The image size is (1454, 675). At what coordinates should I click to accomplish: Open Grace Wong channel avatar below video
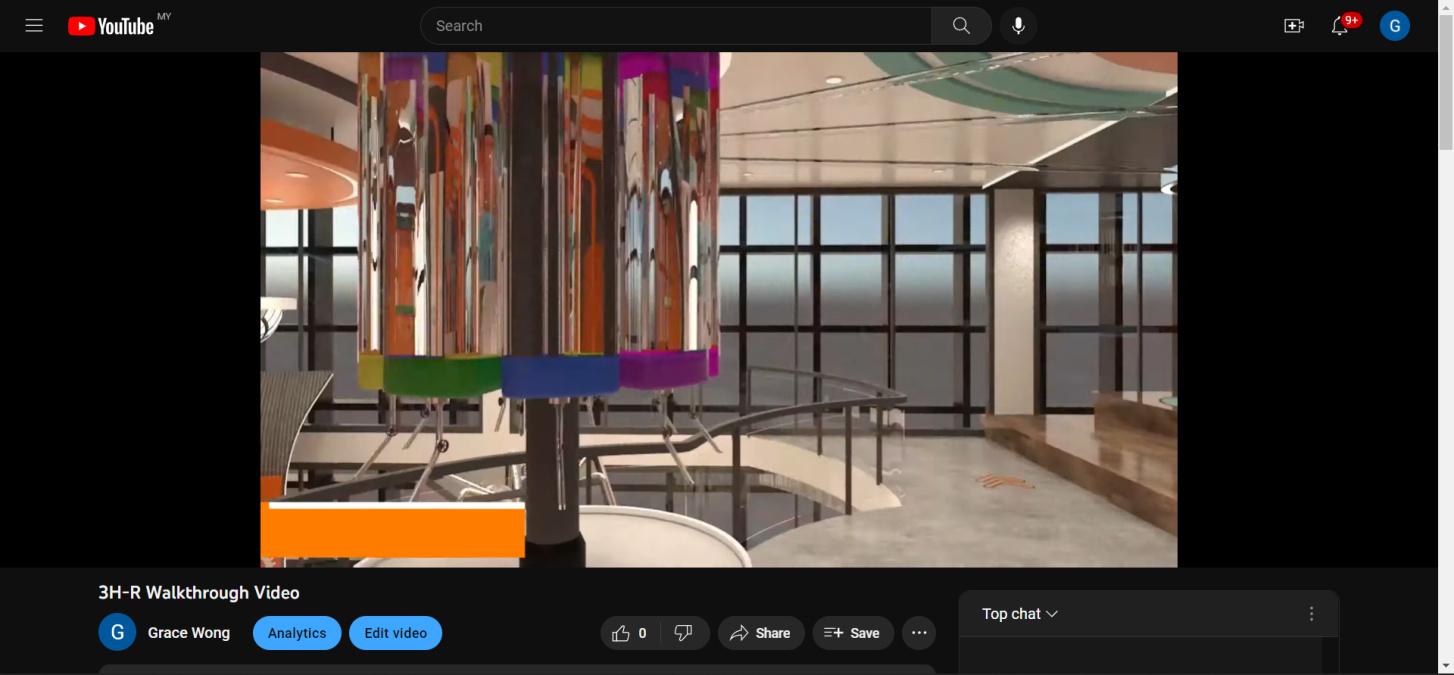point(117,633)
